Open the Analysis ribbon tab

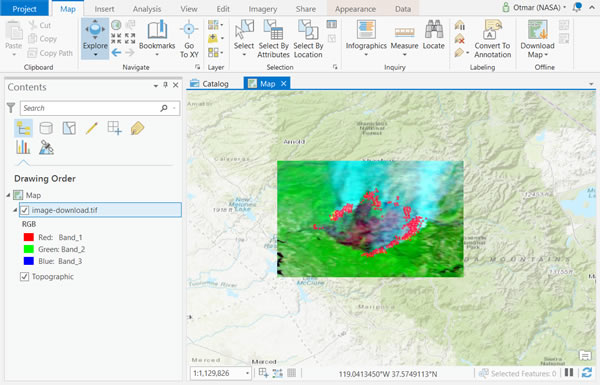click(147, 9)
